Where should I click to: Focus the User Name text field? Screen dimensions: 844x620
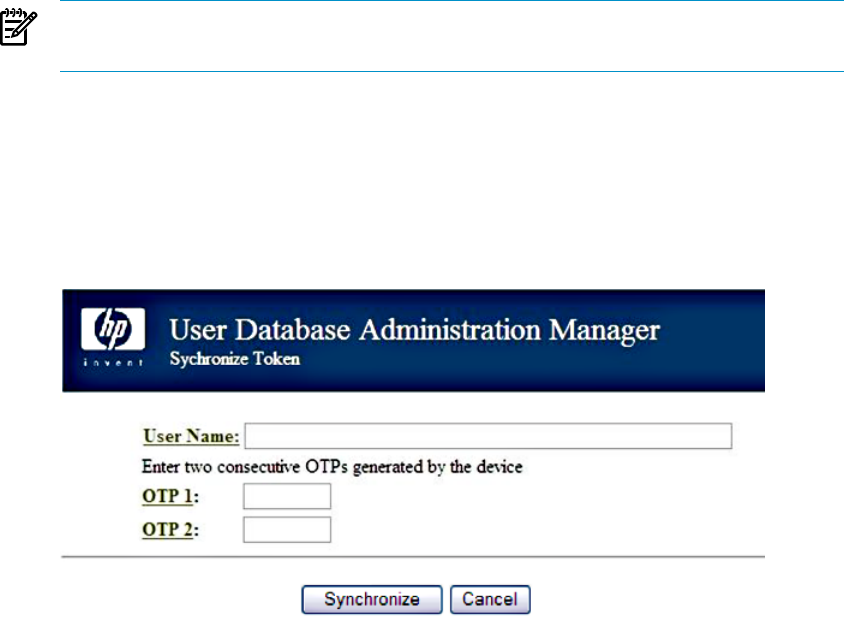pyautogui.click(x=488, y=436)
